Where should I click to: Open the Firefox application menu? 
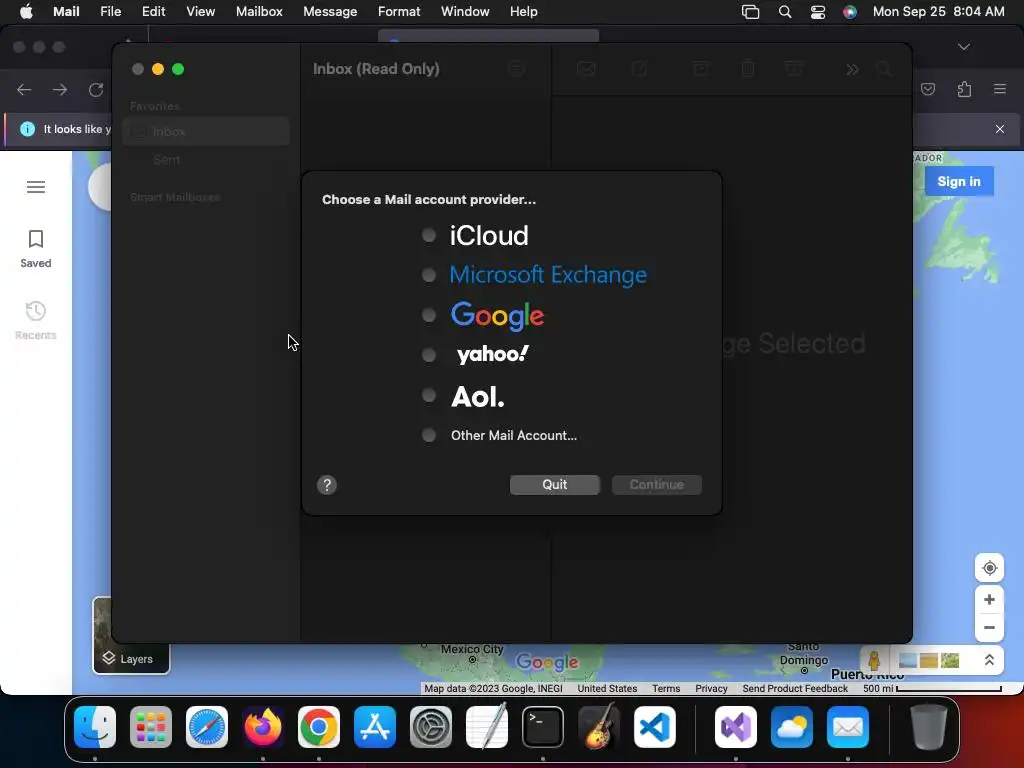click(x=1000, y=89)
